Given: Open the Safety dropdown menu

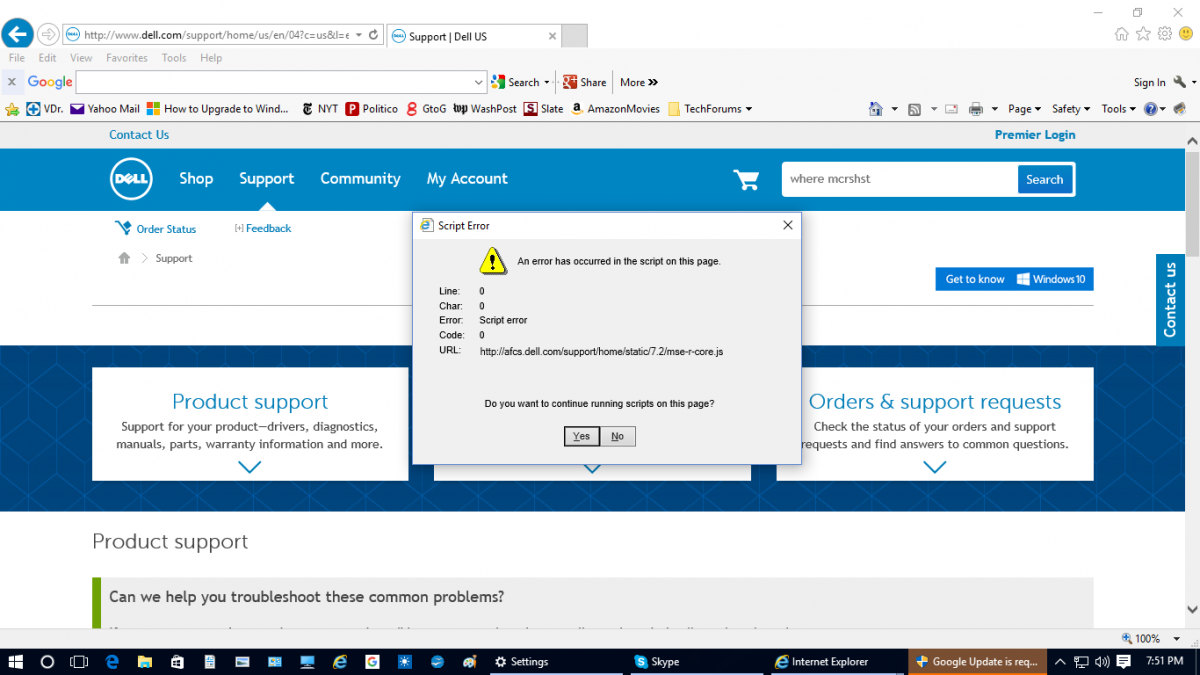Looking at the screenshot, I should 1070,109.
